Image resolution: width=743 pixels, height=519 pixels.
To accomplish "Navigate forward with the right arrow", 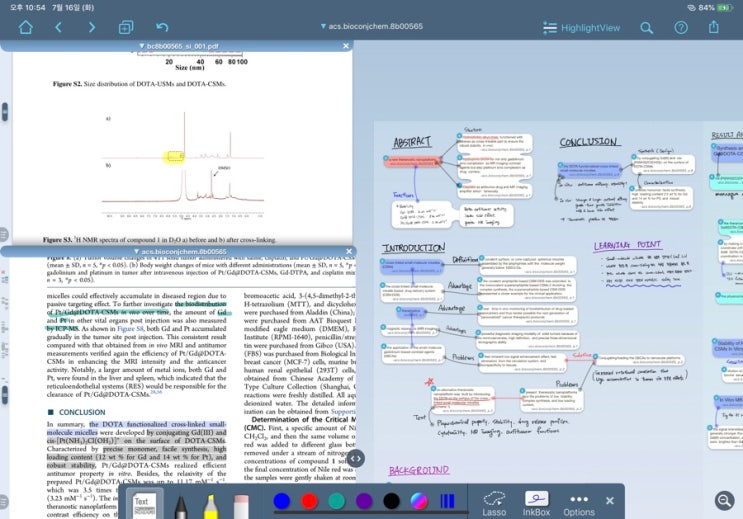I will tap(91, 27).
